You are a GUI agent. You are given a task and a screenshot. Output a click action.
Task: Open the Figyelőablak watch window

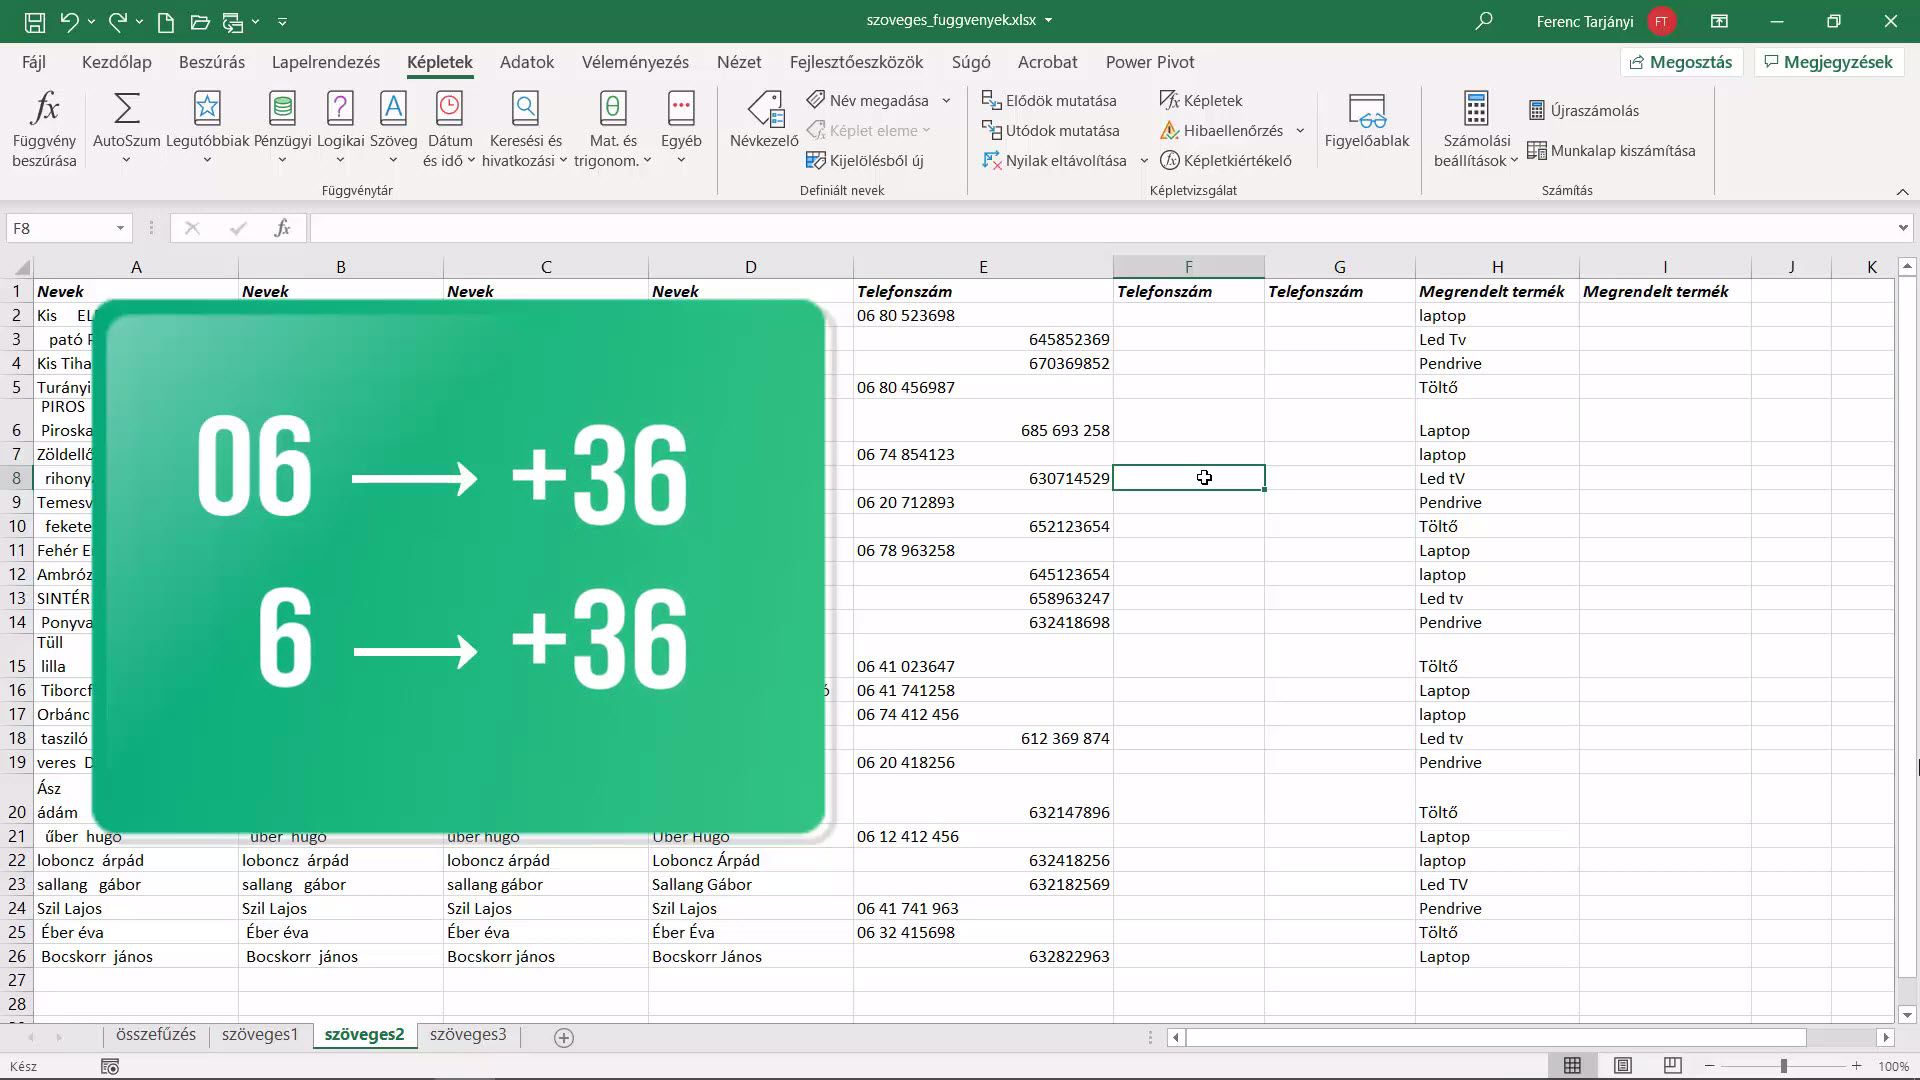coord(1367,120)
